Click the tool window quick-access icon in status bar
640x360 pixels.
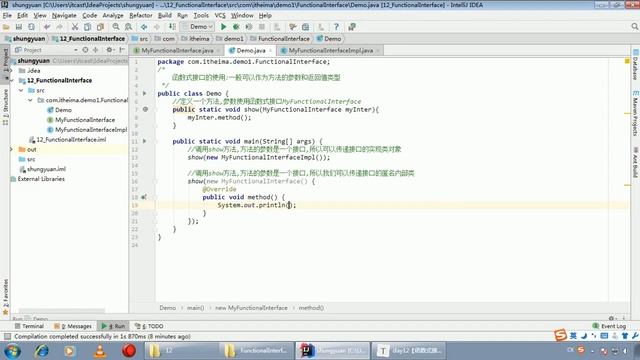pos(7,336)
